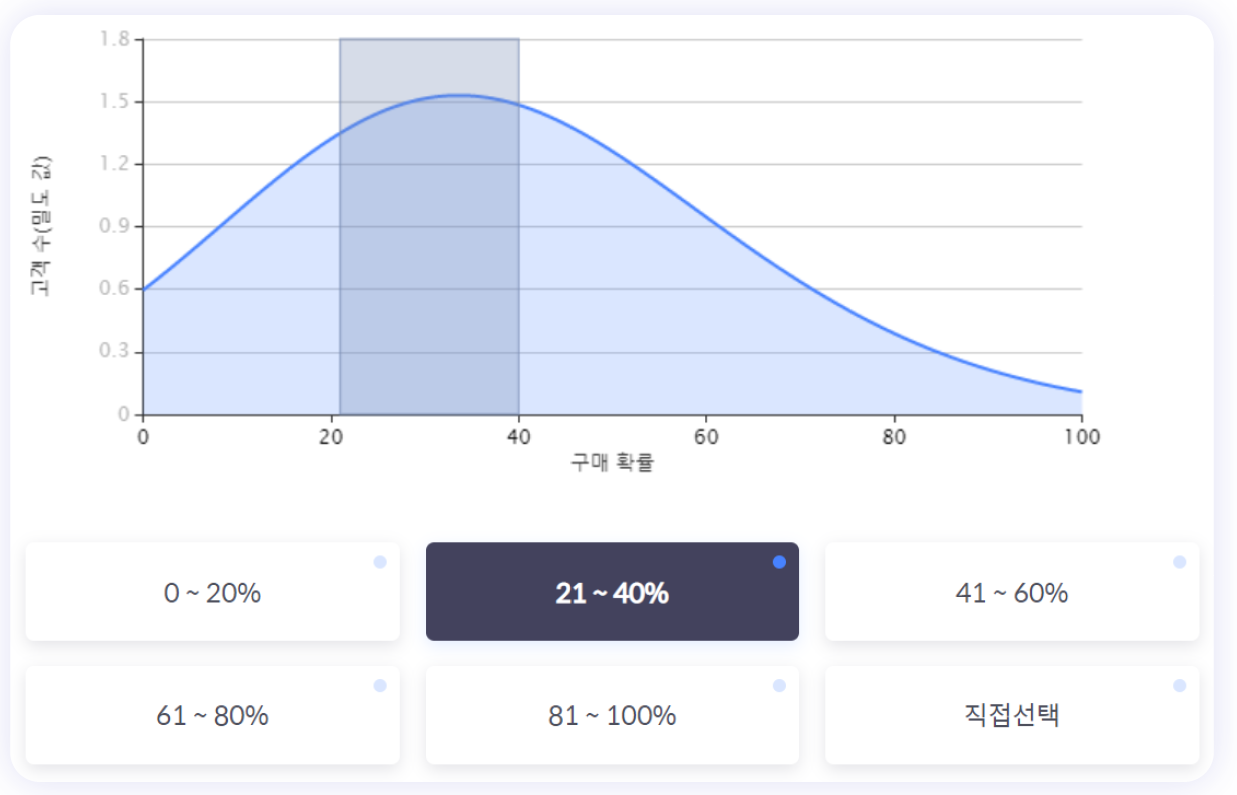Click the active blue dot on 21 ~ 40%
Image resolution: width=1237 pixels, height=795 pixels.
pos(780,562)
